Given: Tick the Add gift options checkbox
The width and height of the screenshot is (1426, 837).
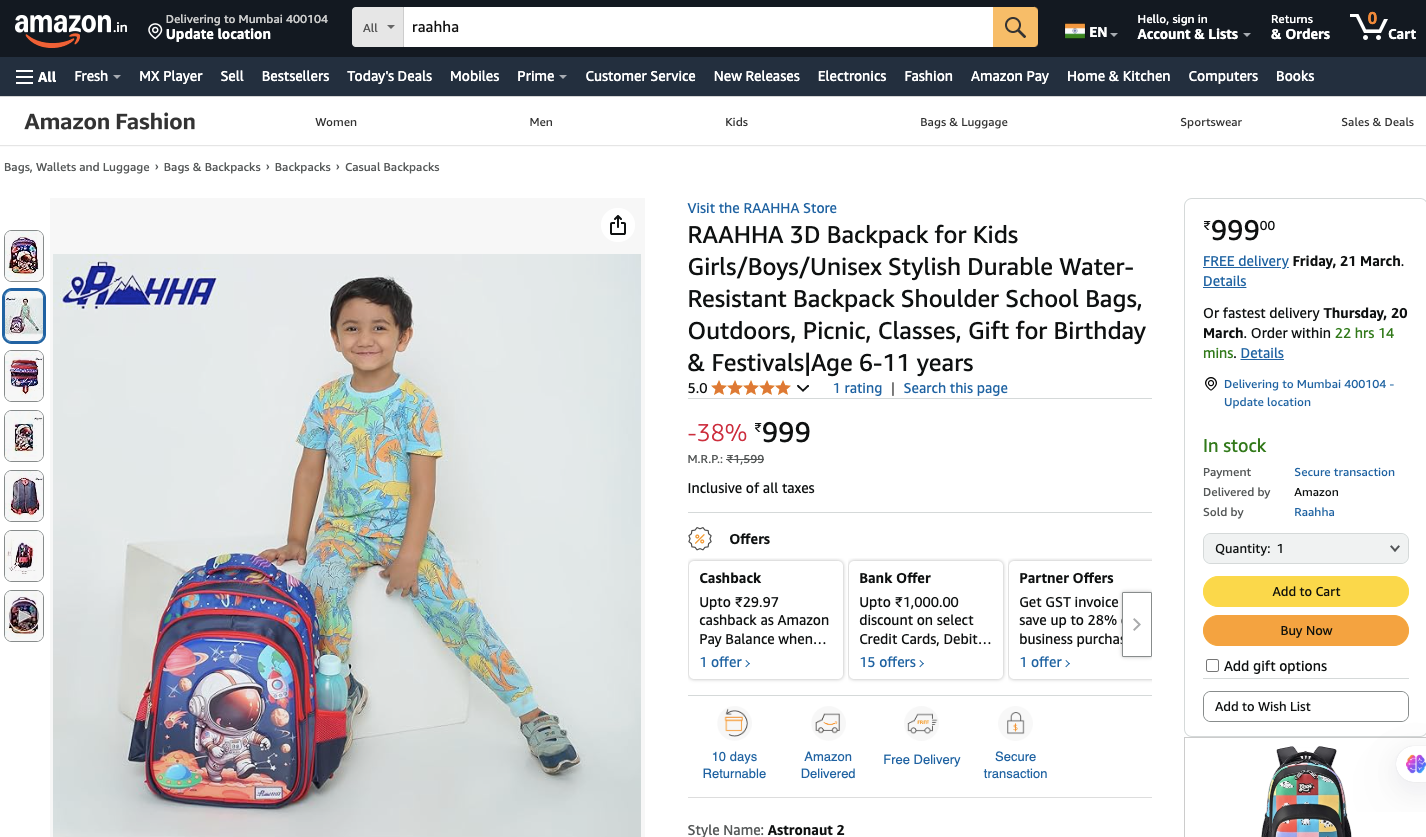Looking at the screenshot, I should click(x=1213, y=666).
